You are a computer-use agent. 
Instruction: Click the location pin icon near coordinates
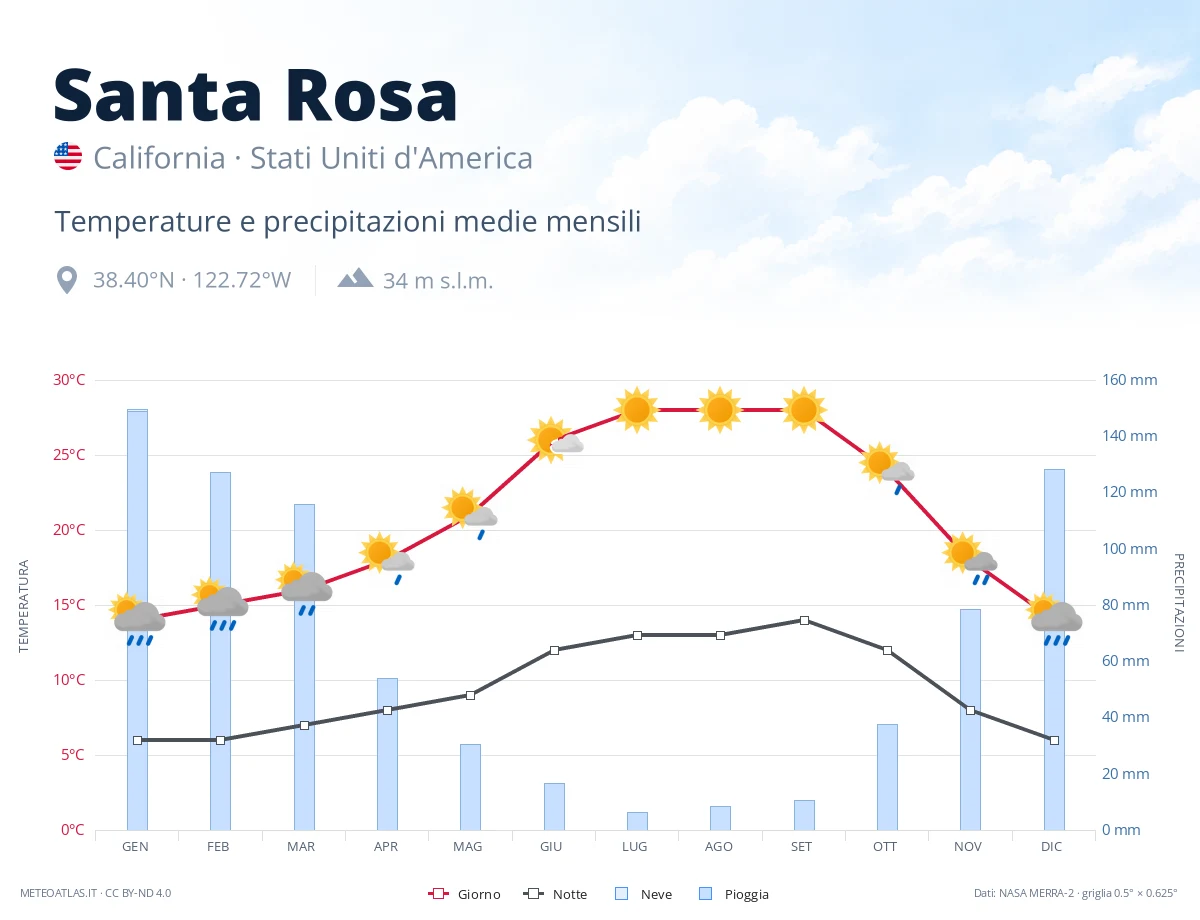point(67,280)
